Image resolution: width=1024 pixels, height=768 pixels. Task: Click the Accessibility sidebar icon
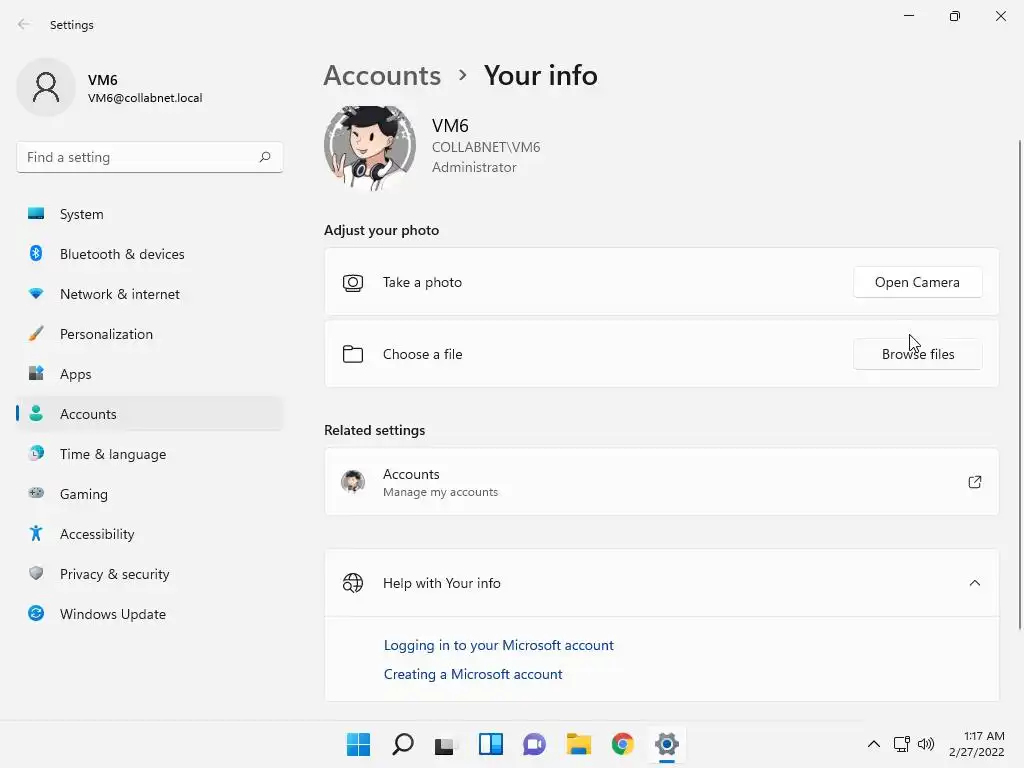(36, 534)
